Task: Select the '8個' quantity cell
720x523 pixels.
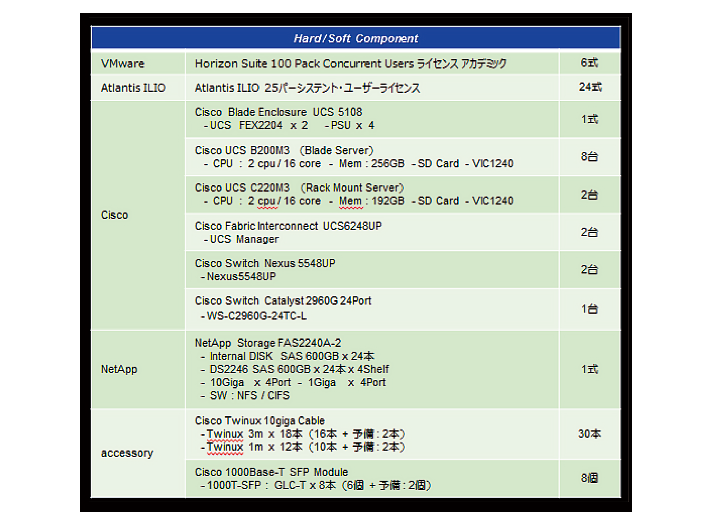Action: click(x=590, y=478)
